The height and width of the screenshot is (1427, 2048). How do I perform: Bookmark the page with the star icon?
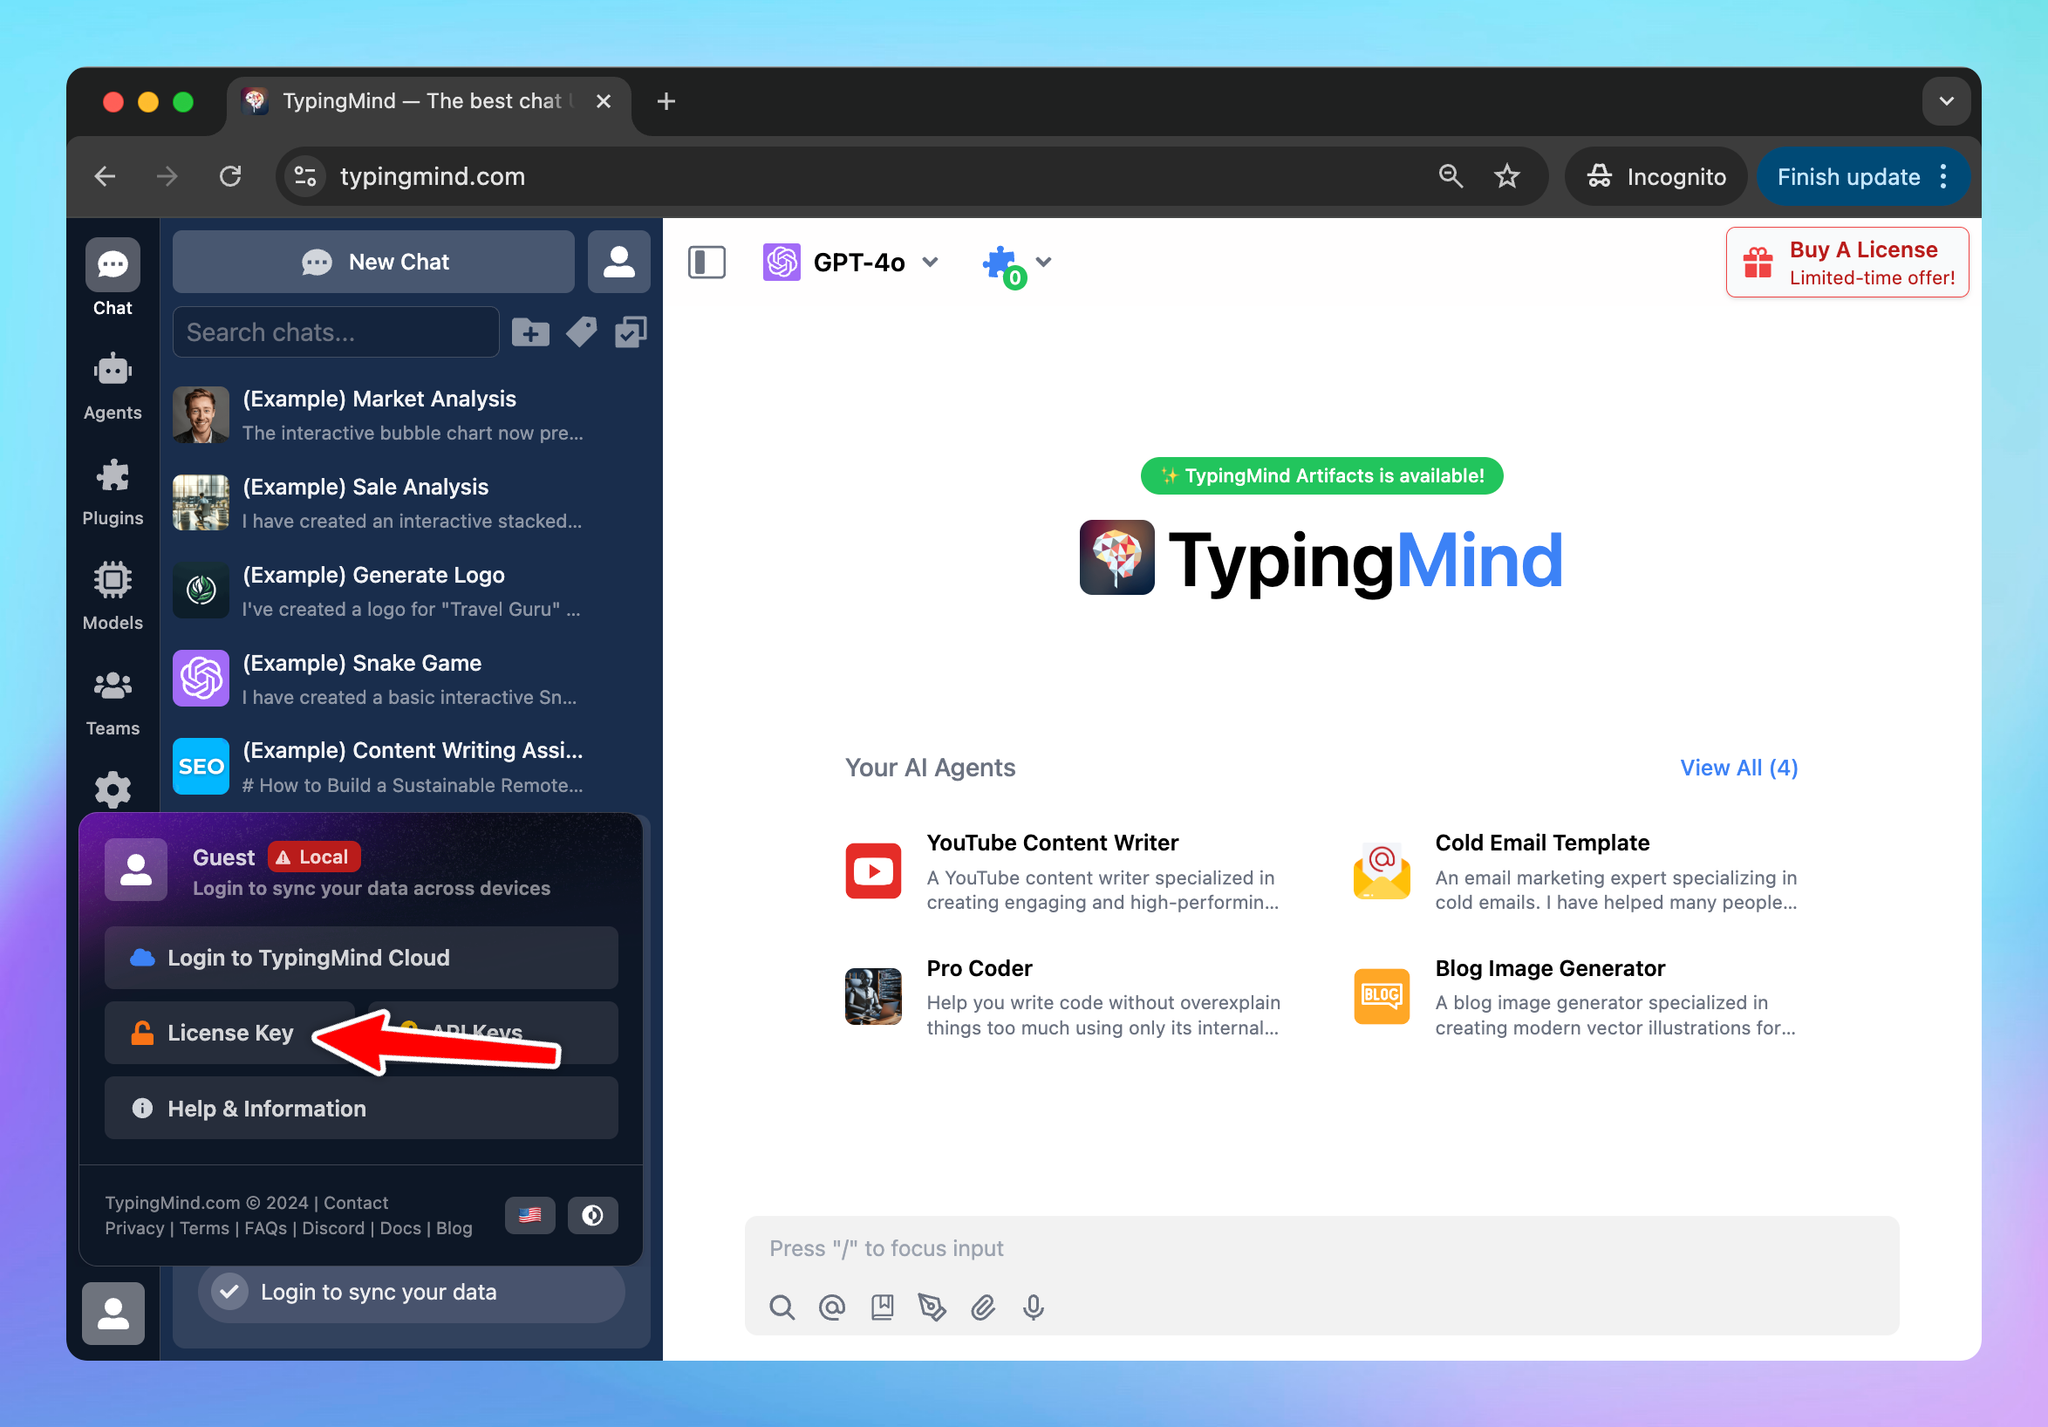pyautogui.click(x=1507, y=177)
